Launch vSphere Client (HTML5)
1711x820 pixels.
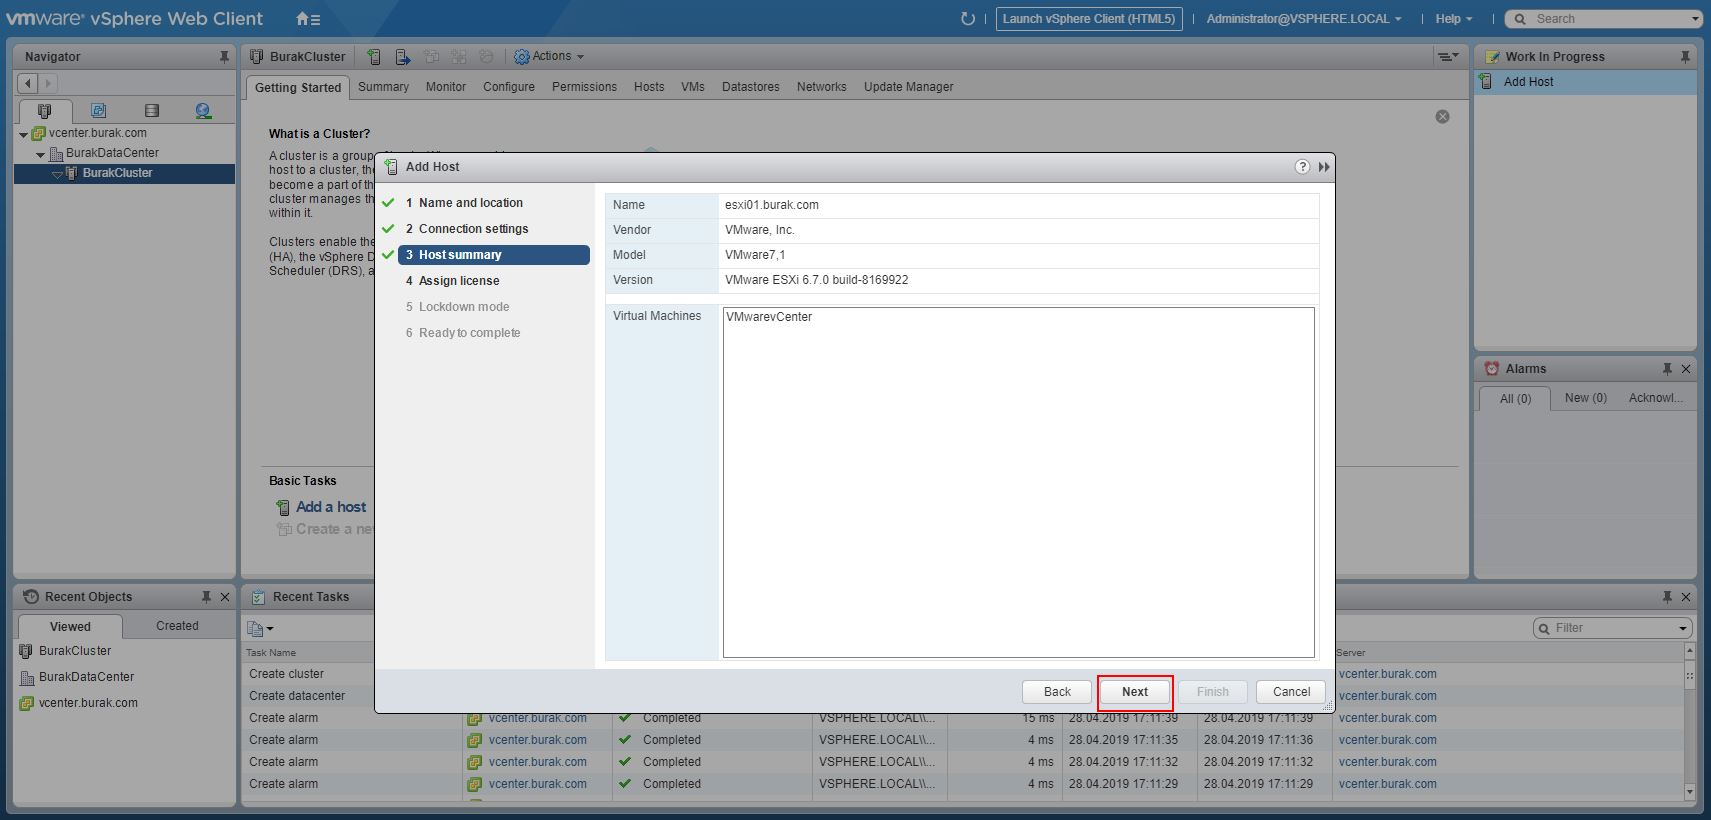point(1088,19)
